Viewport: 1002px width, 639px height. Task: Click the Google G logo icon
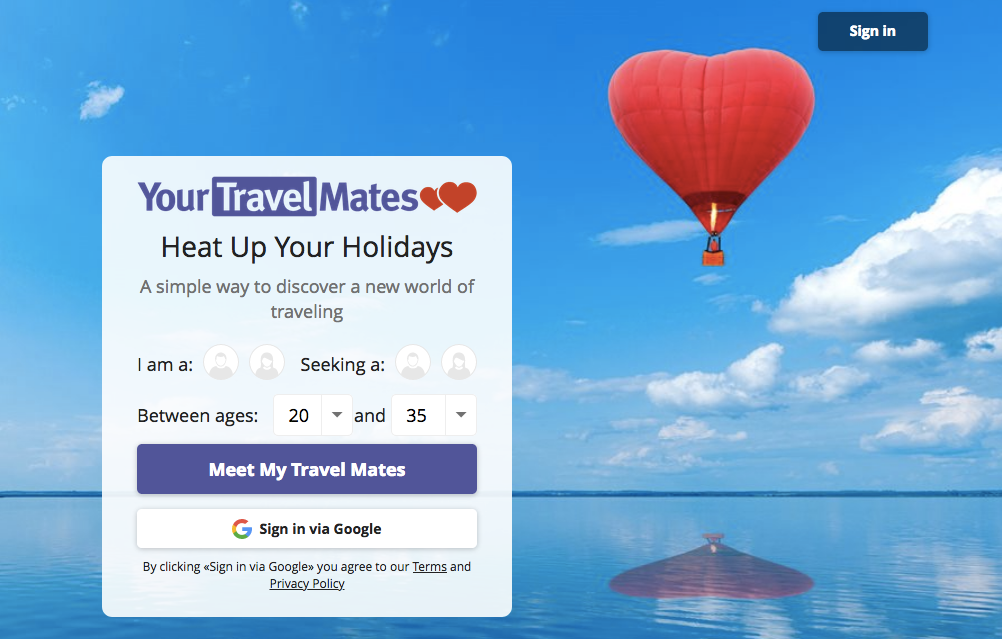(242, 528)
